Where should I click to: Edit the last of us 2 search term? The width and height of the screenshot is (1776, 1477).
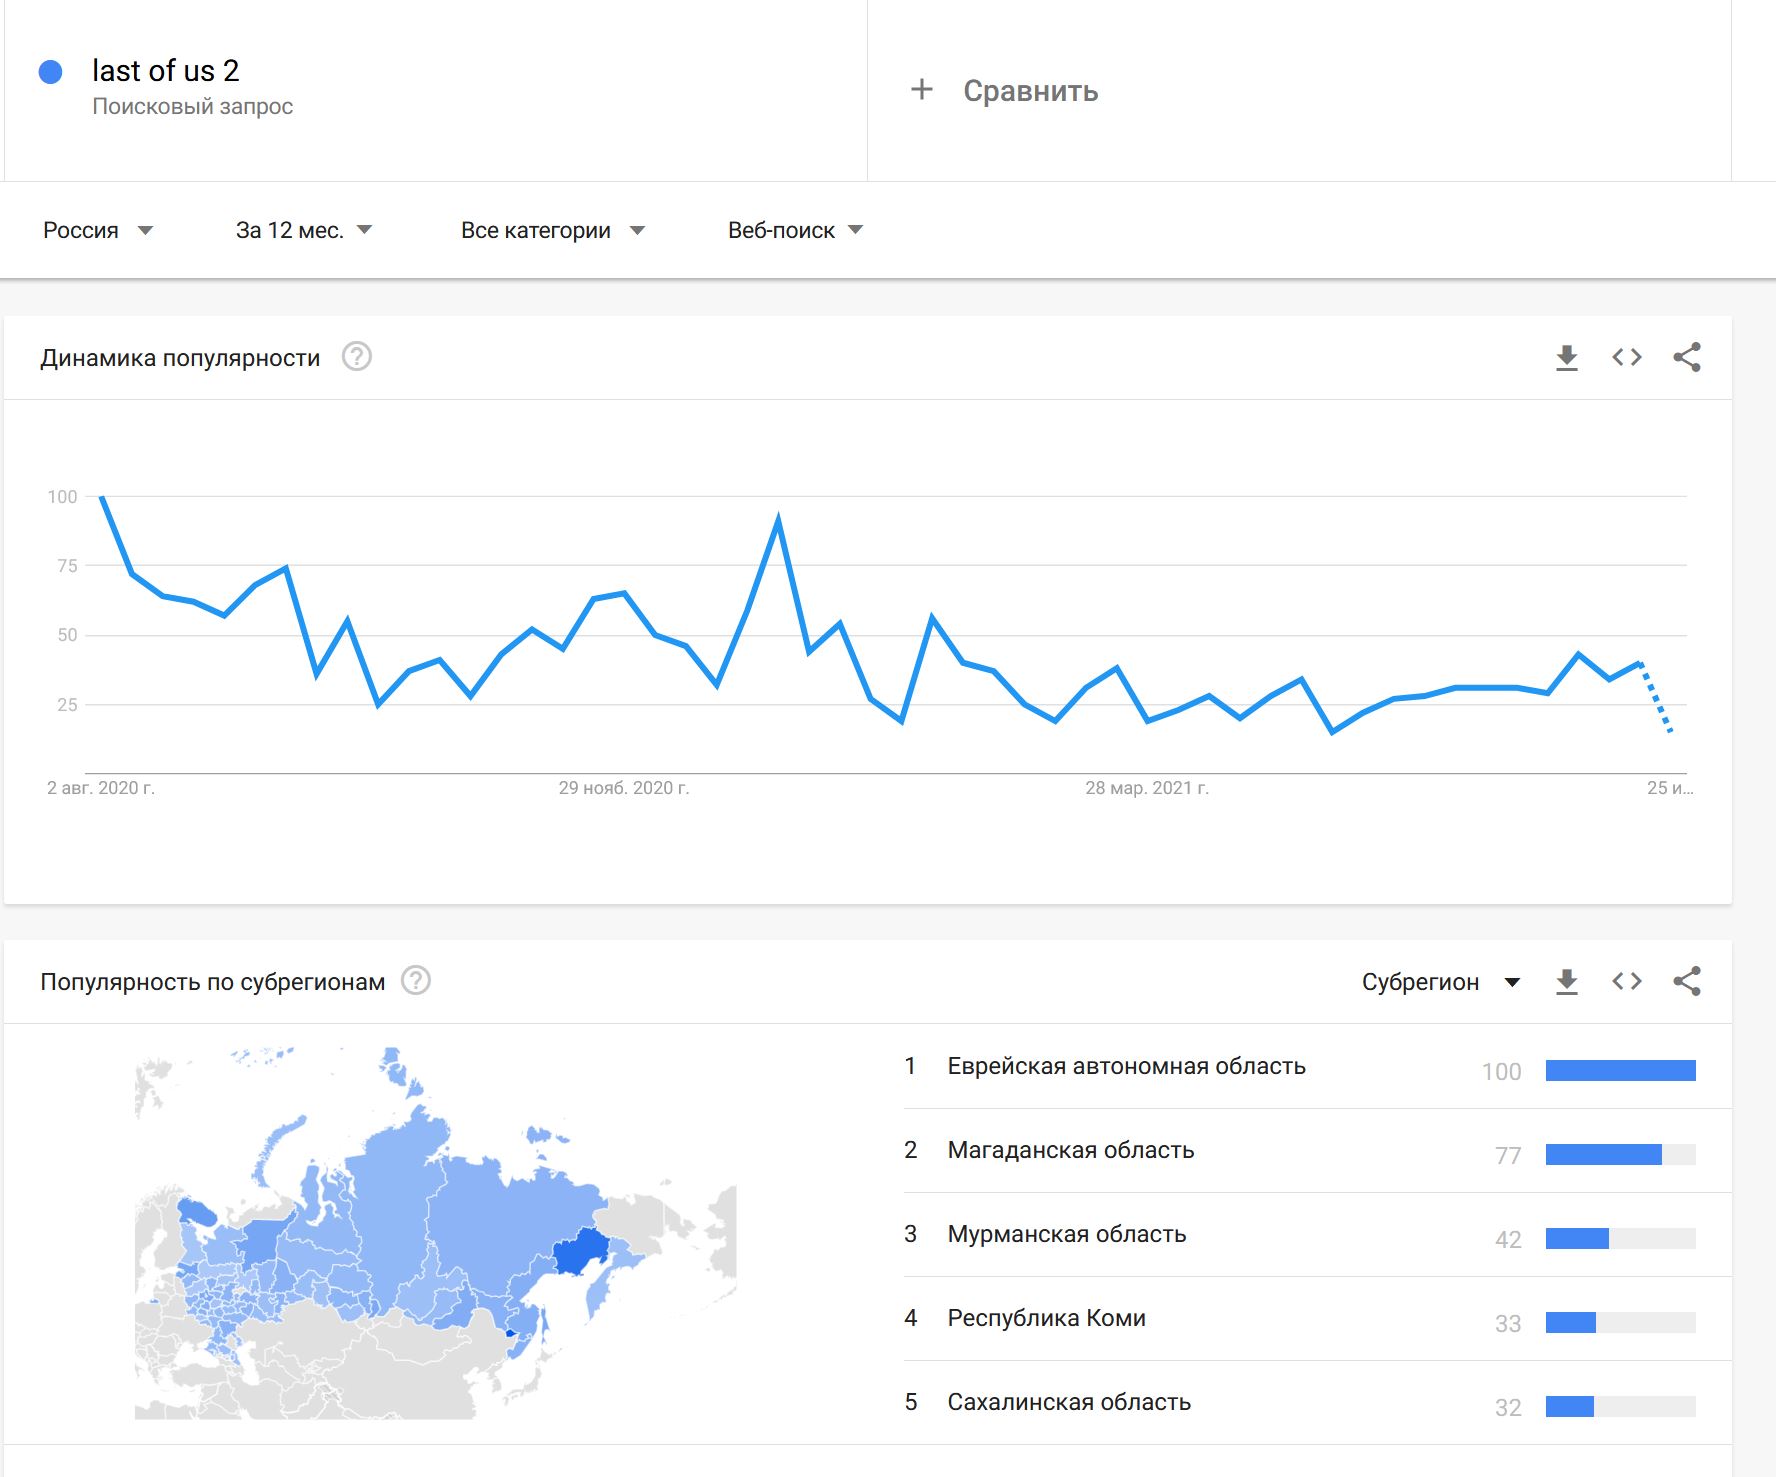[166, 72]
